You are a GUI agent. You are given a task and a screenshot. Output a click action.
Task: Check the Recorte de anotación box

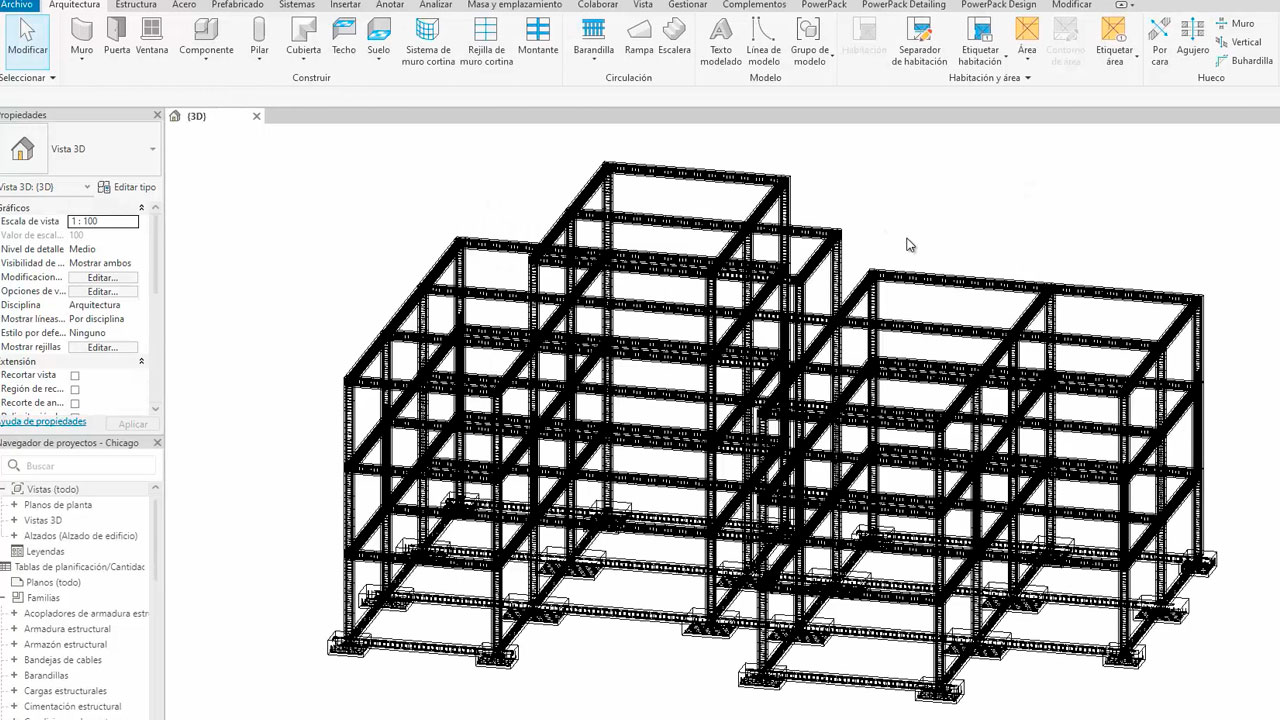pyautogui.click(x=75, y=404)
